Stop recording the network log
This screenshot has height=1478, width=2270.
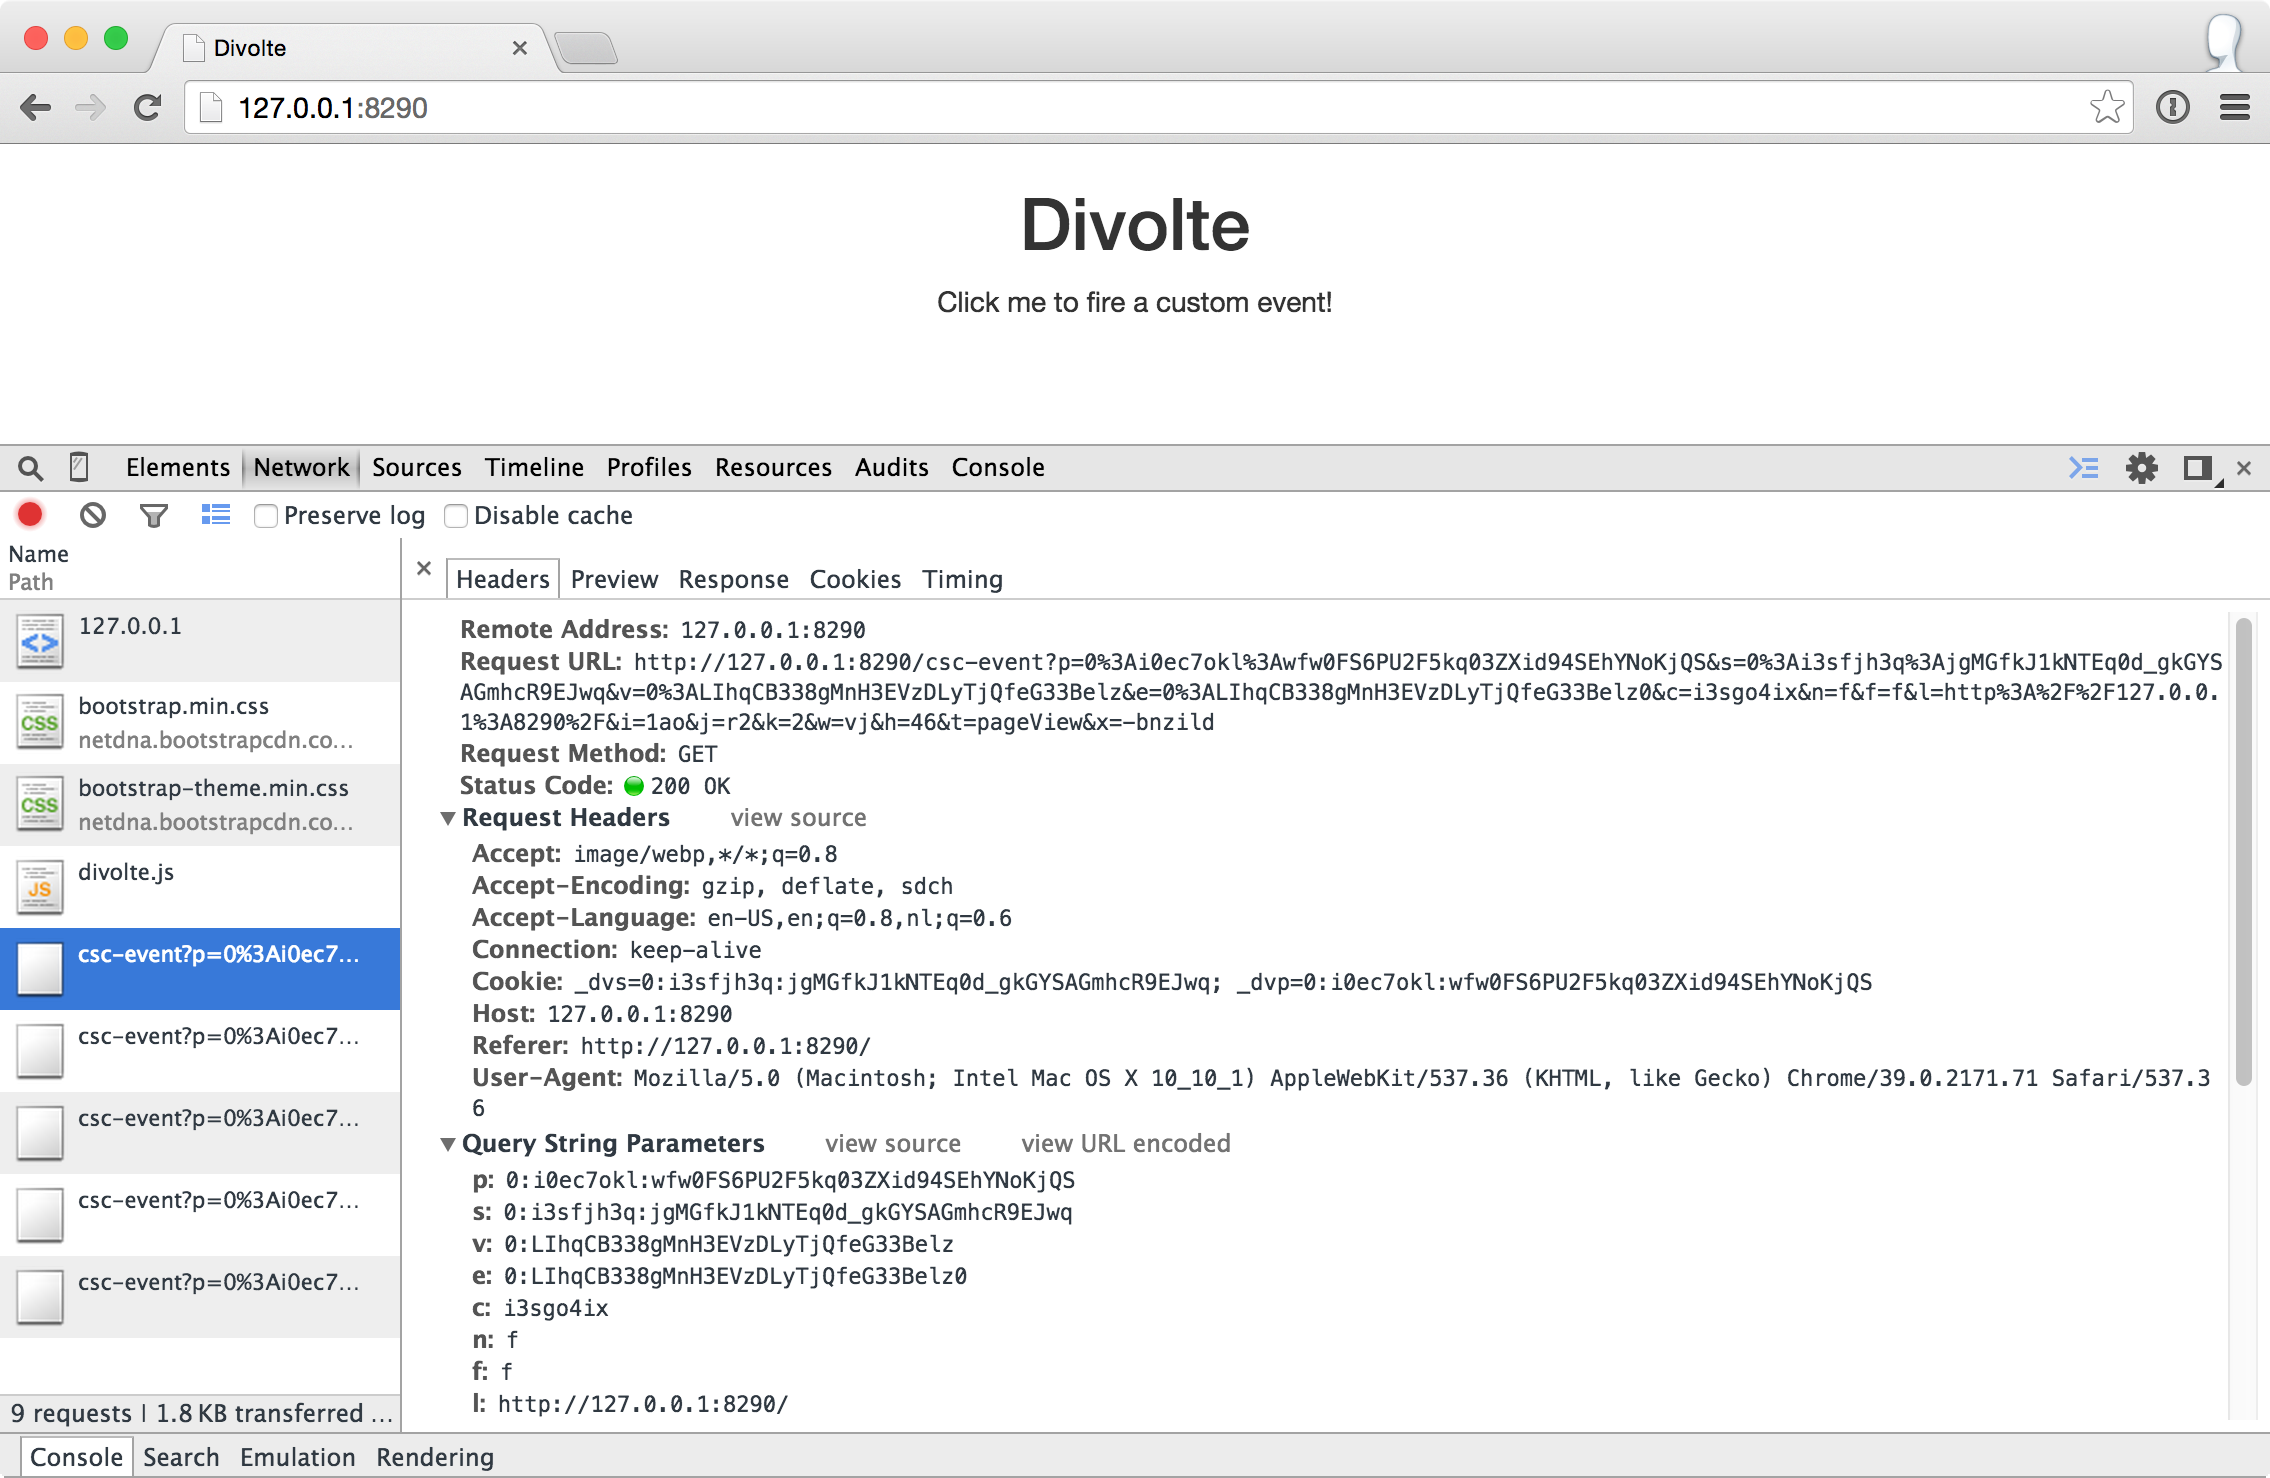29,514
